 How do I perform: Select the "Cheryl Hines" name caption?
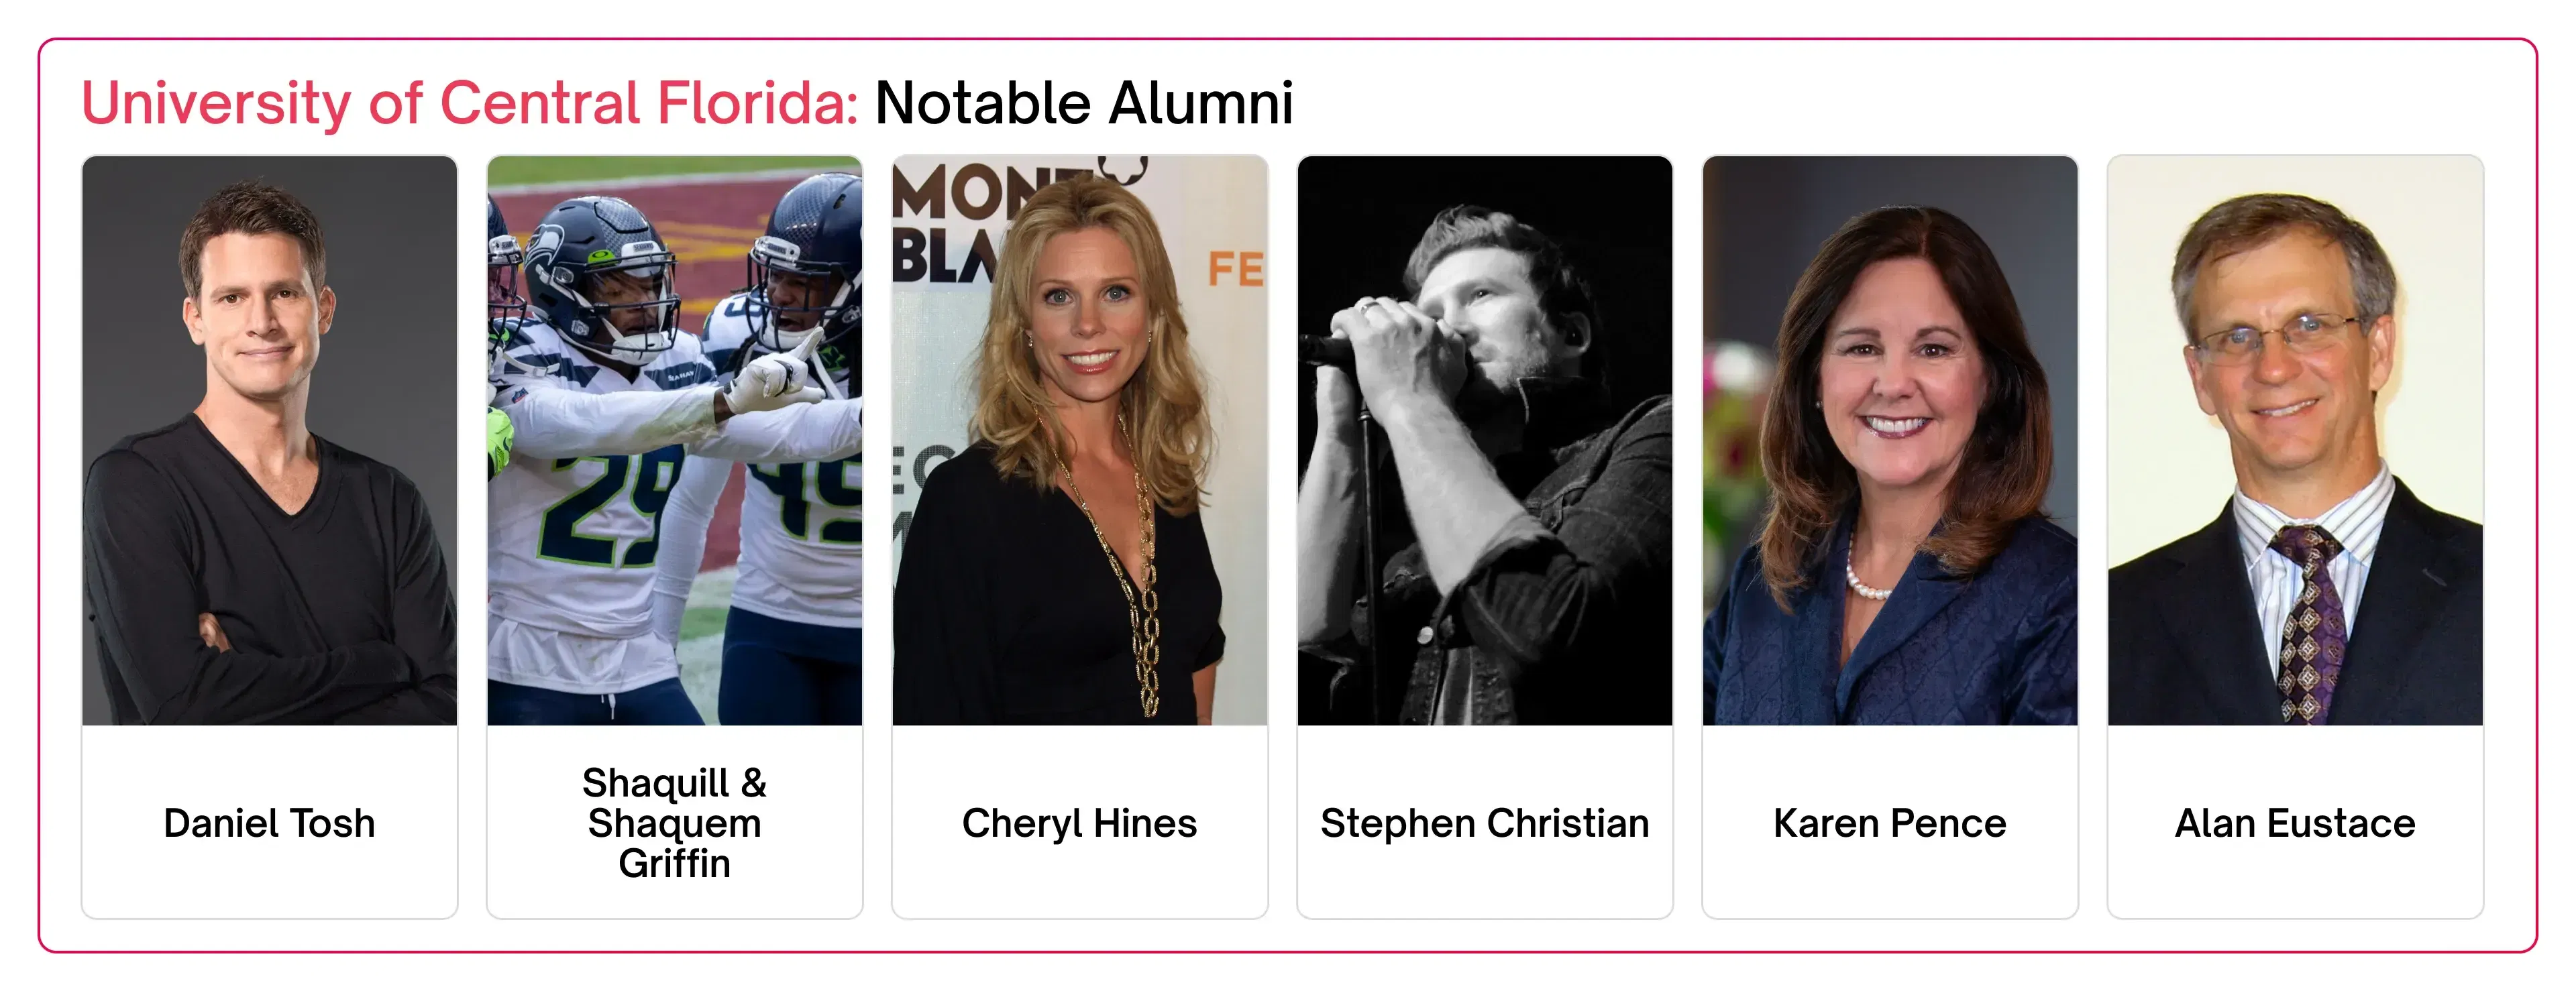(x=1079, y=823)
